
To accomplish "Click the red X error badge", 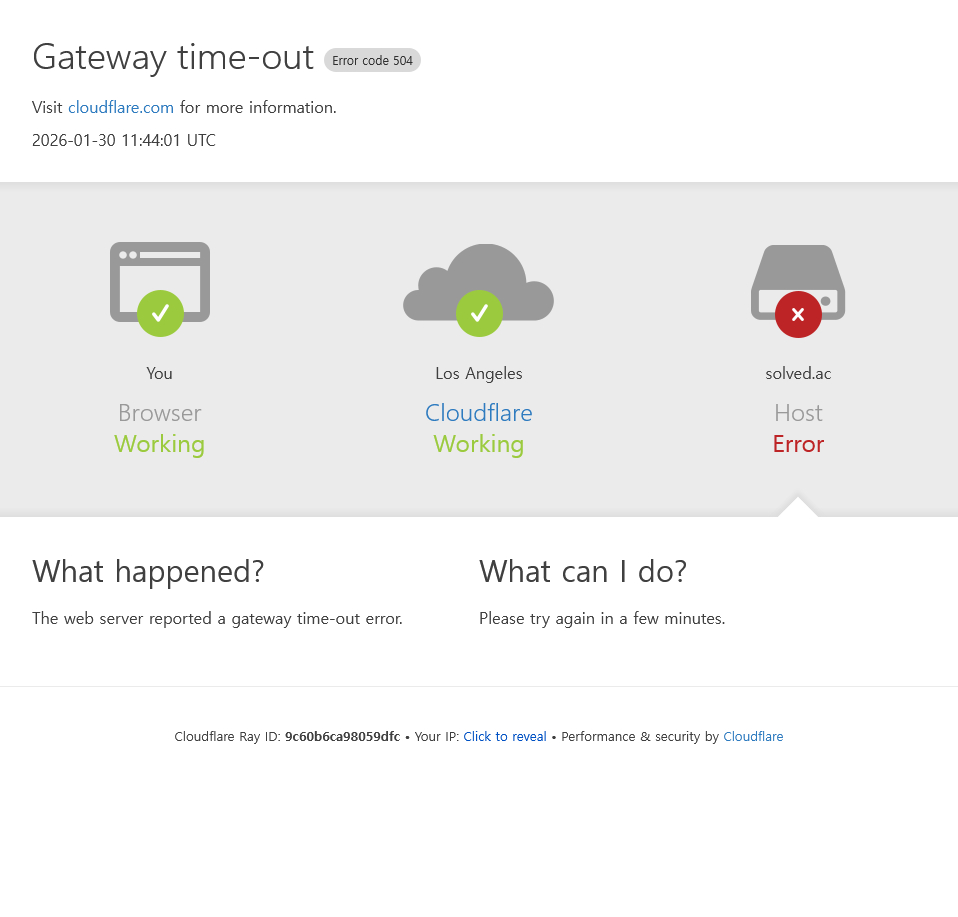I will [x=798, y=314].
